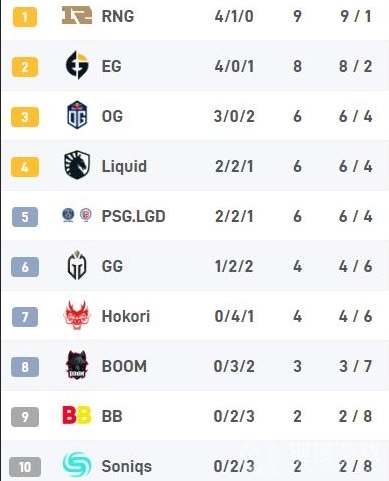The height and width of the screenshot is (481, 389).
Task: Click the BB red and yellow logo
Action: 77,415
